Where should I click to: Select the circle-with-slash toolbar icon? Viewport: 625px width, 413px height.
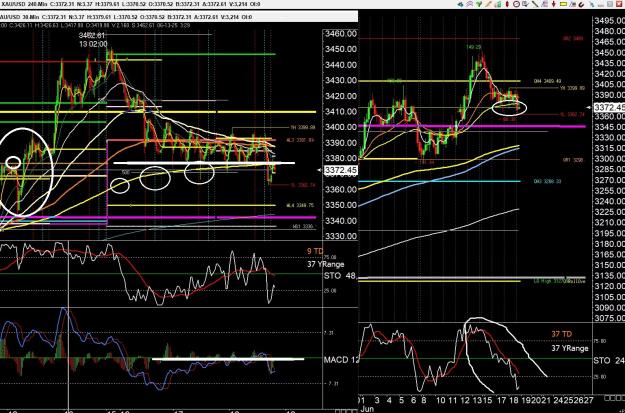tap(516, 4)
